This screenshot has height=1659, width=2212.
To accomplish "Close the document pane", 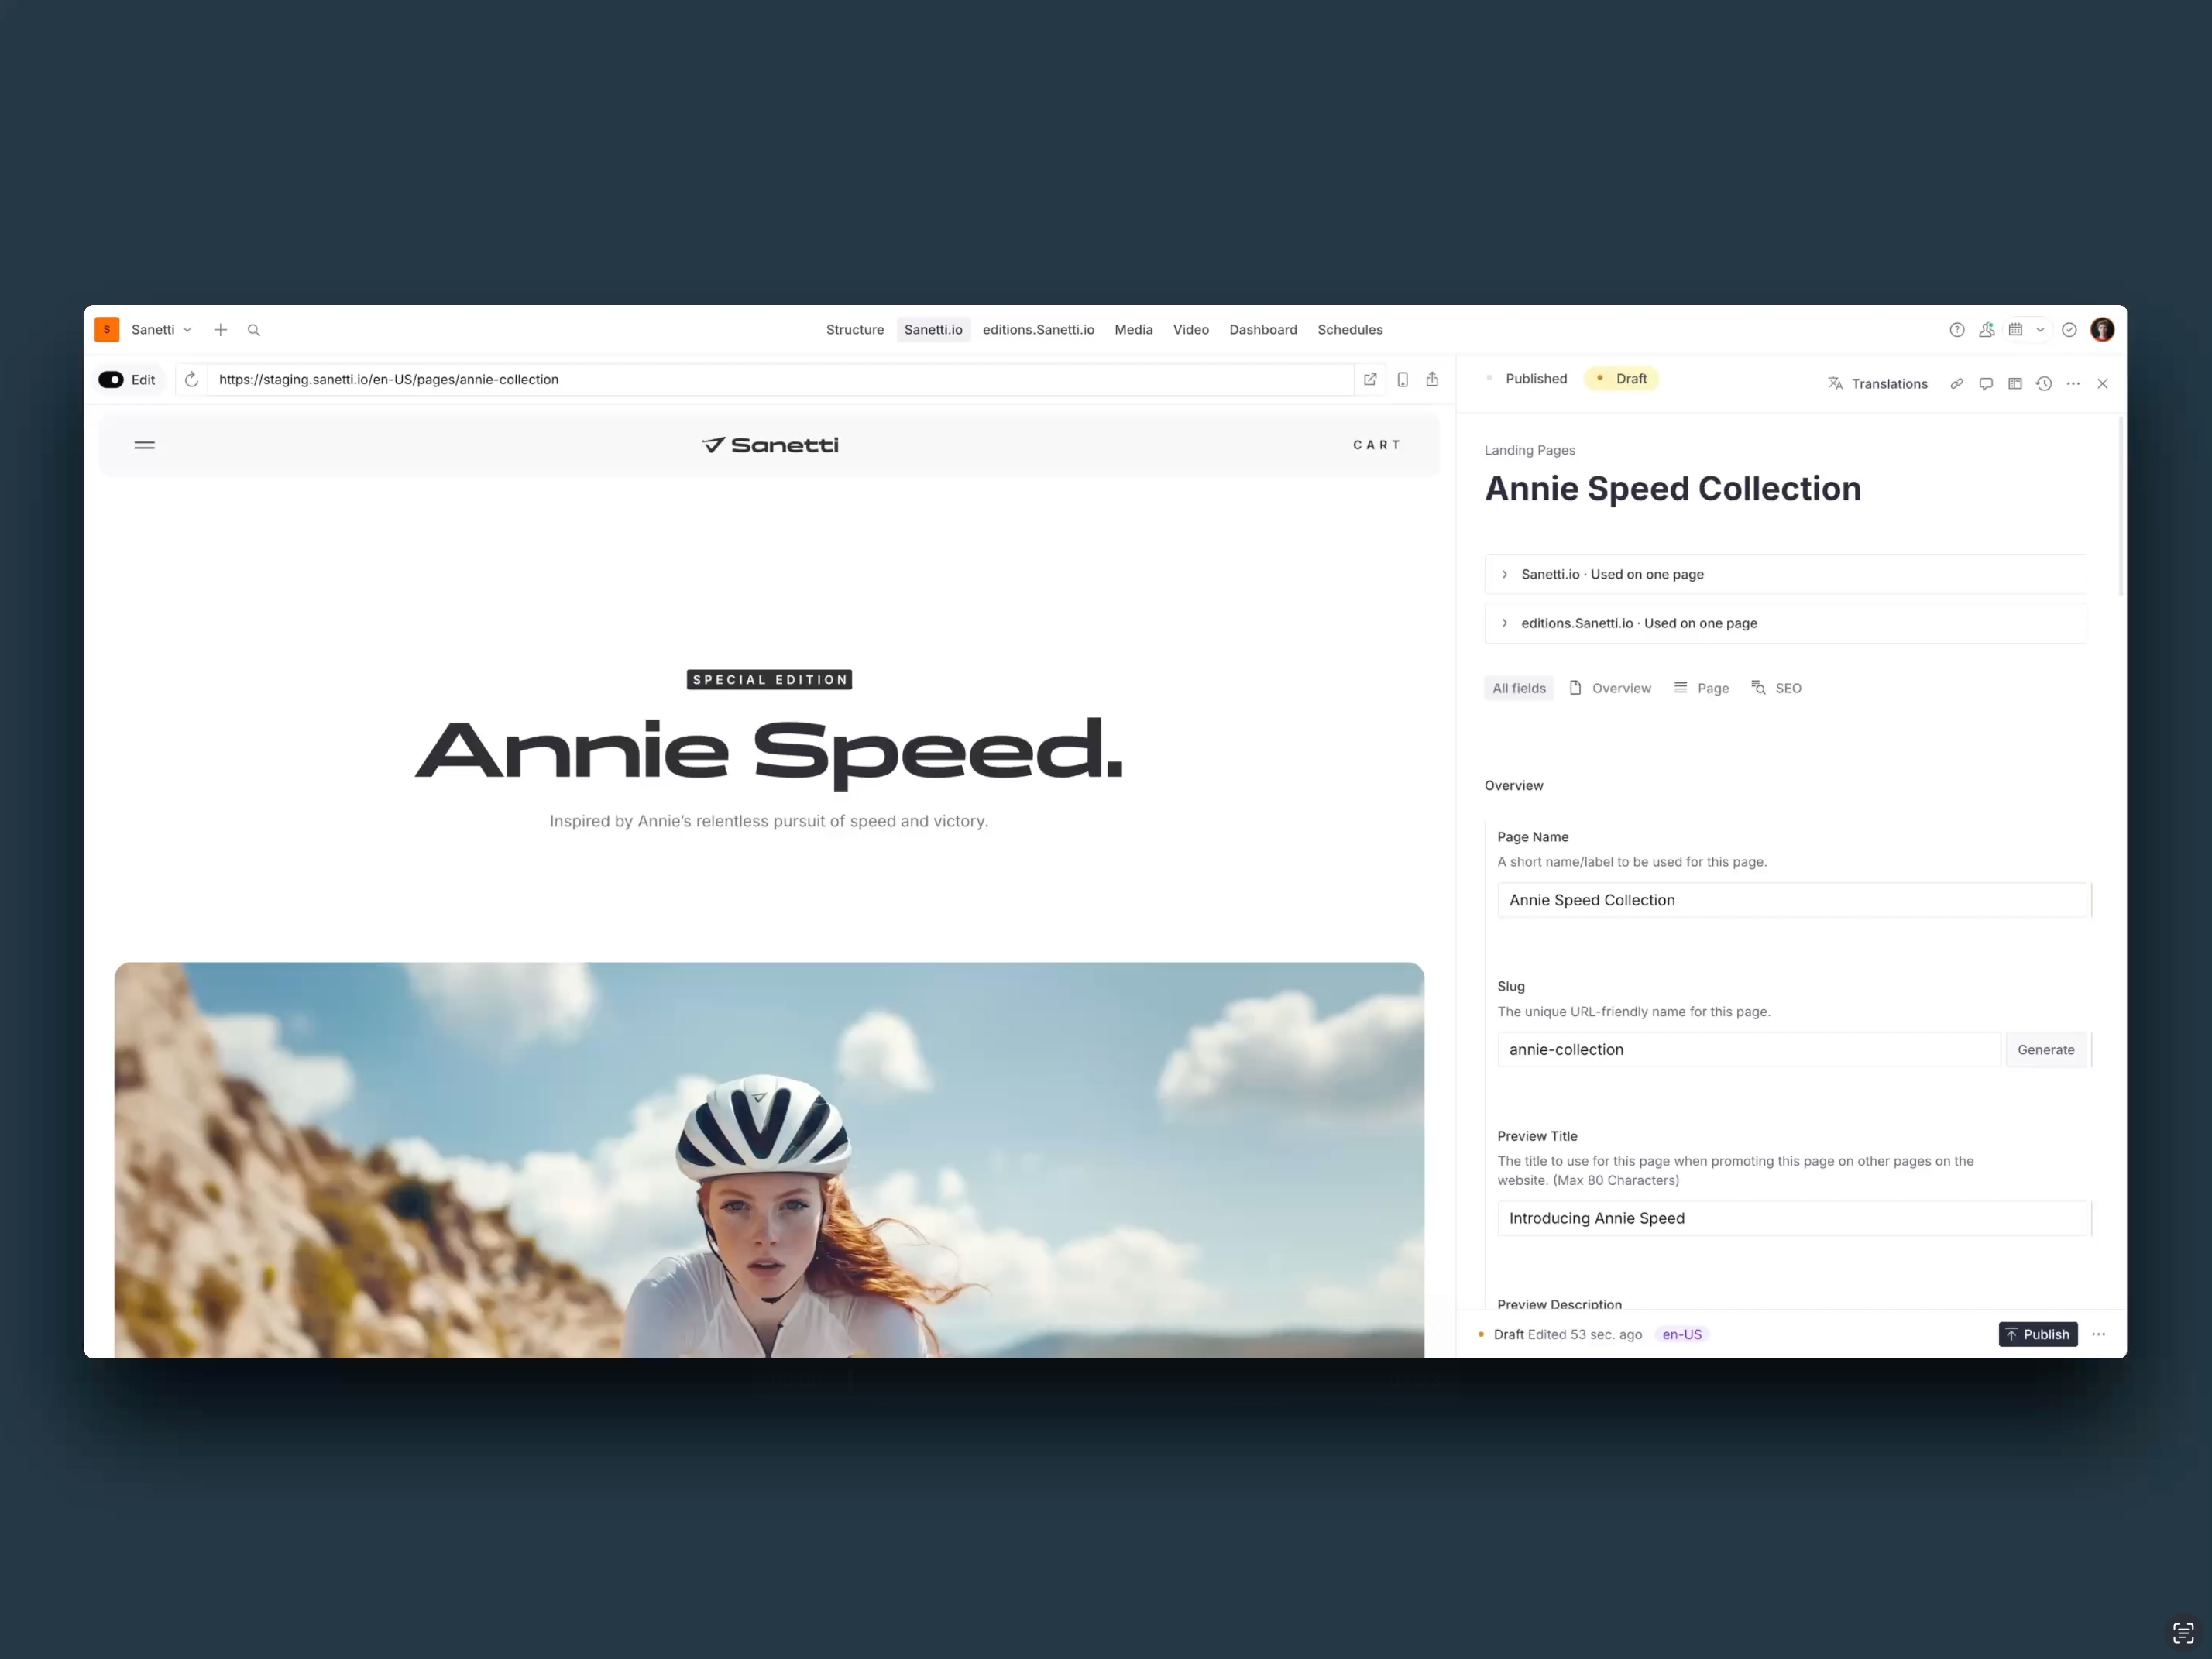I will [x=2103, y=384].
